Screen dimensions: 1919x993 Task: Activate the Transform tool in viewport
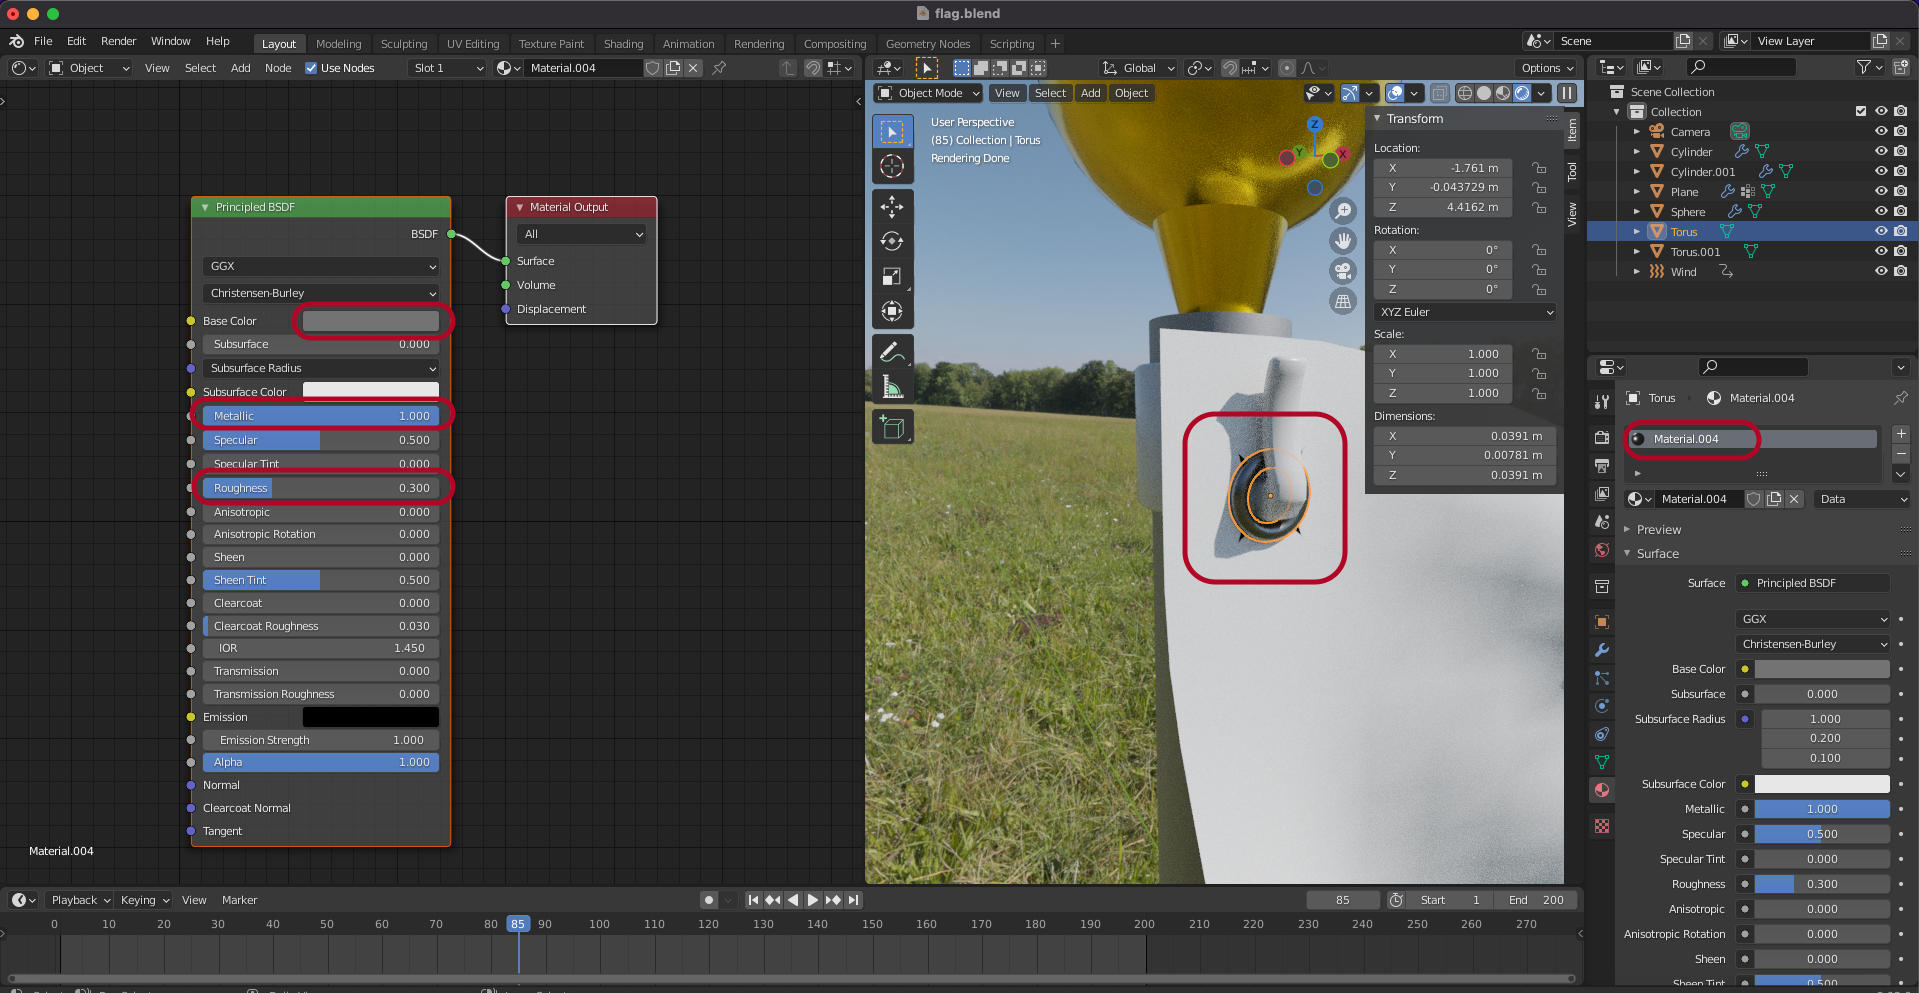[892, 311]
